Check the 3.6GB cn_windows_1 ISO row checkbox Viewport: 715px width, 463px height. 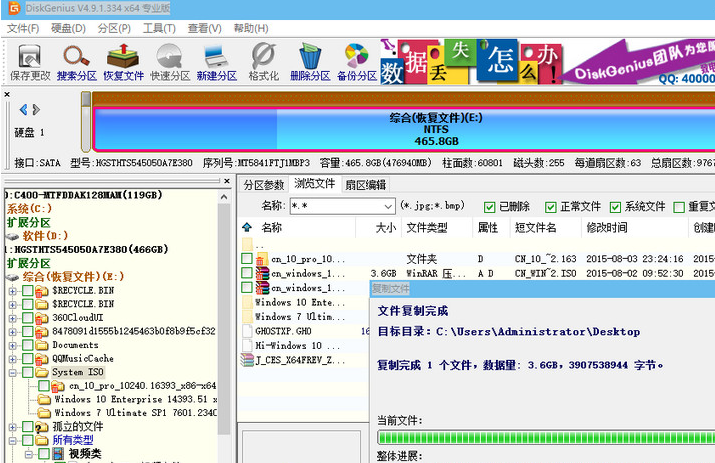tap(247, 273)
